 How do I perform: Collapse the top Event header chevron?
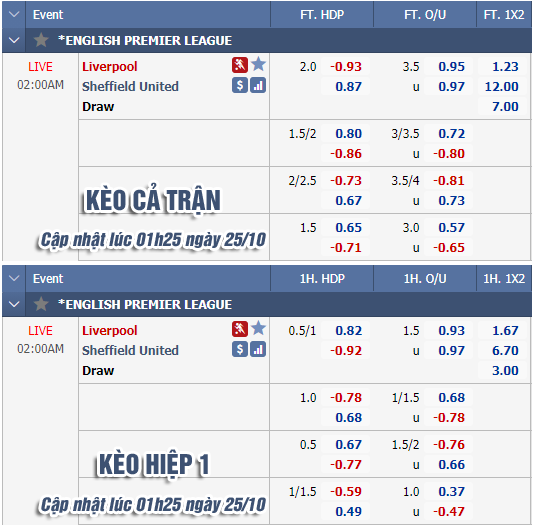point(14,15)
